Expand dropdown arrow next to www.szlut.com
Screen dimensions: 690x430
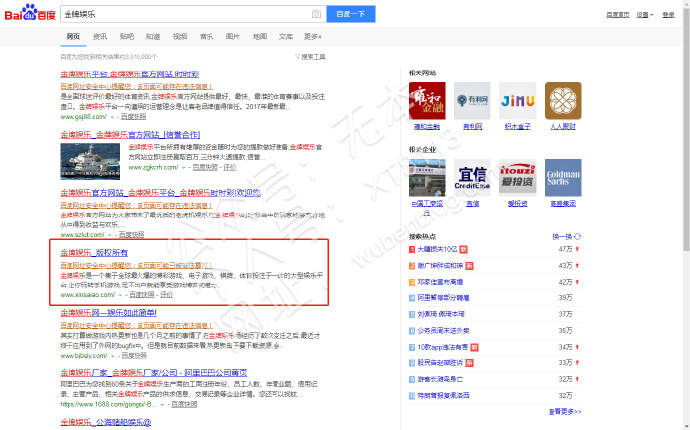coord(110,235)
